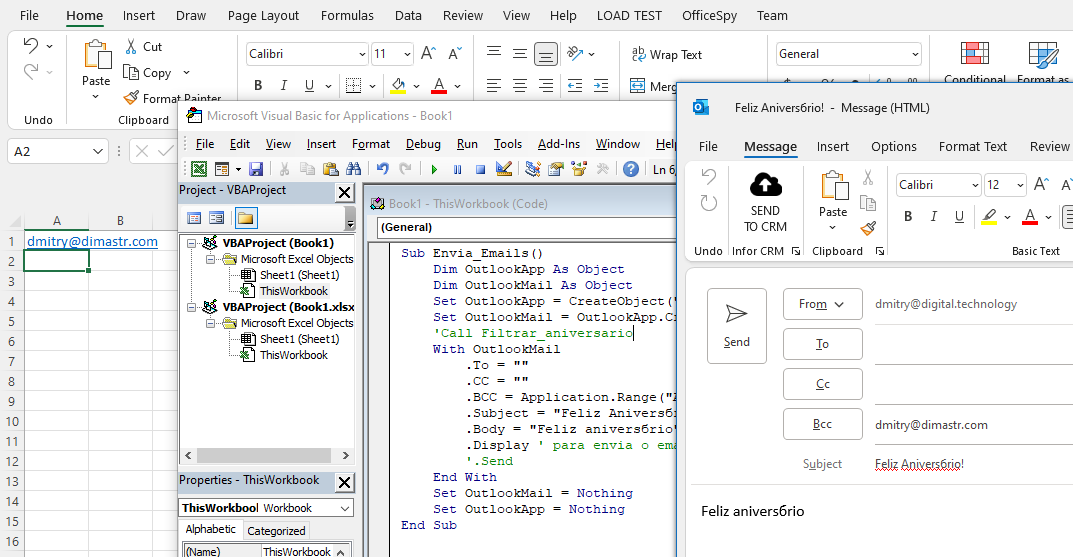Viewport: 1073px width, 557px height.
Task: Click Save icon in VBA toolbar
Action: (x=256, y=169)
